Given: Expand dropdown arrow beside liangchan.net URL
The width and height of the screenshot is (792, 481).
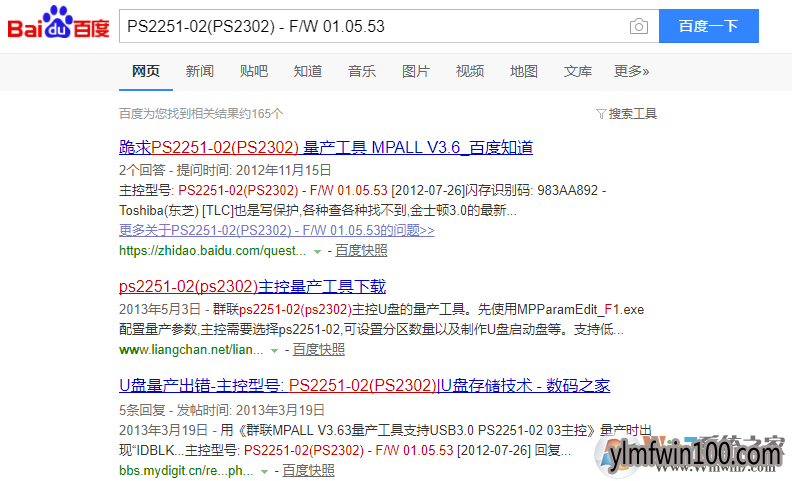Looking at the screenshot, I should [x=274, y=350].
